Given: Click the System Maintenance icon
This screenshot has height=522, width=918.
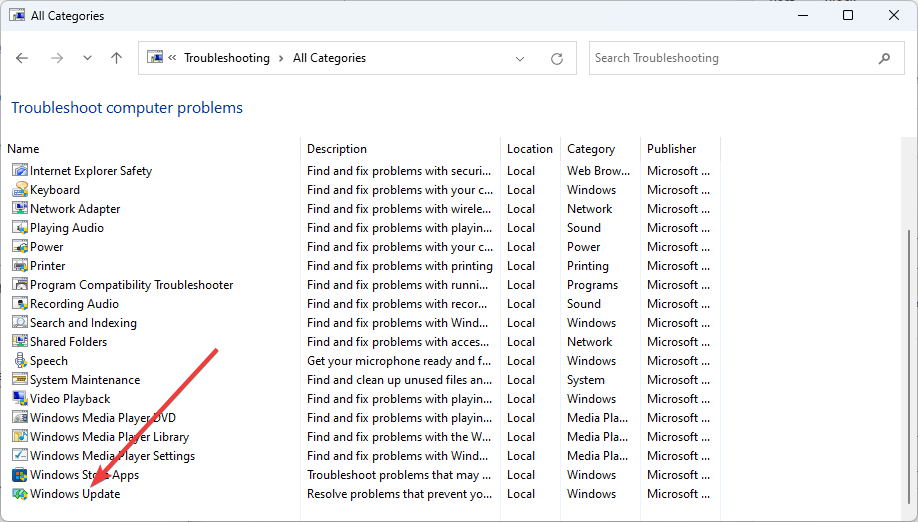Looking at the screenshot, I should [x=20, y=379].
